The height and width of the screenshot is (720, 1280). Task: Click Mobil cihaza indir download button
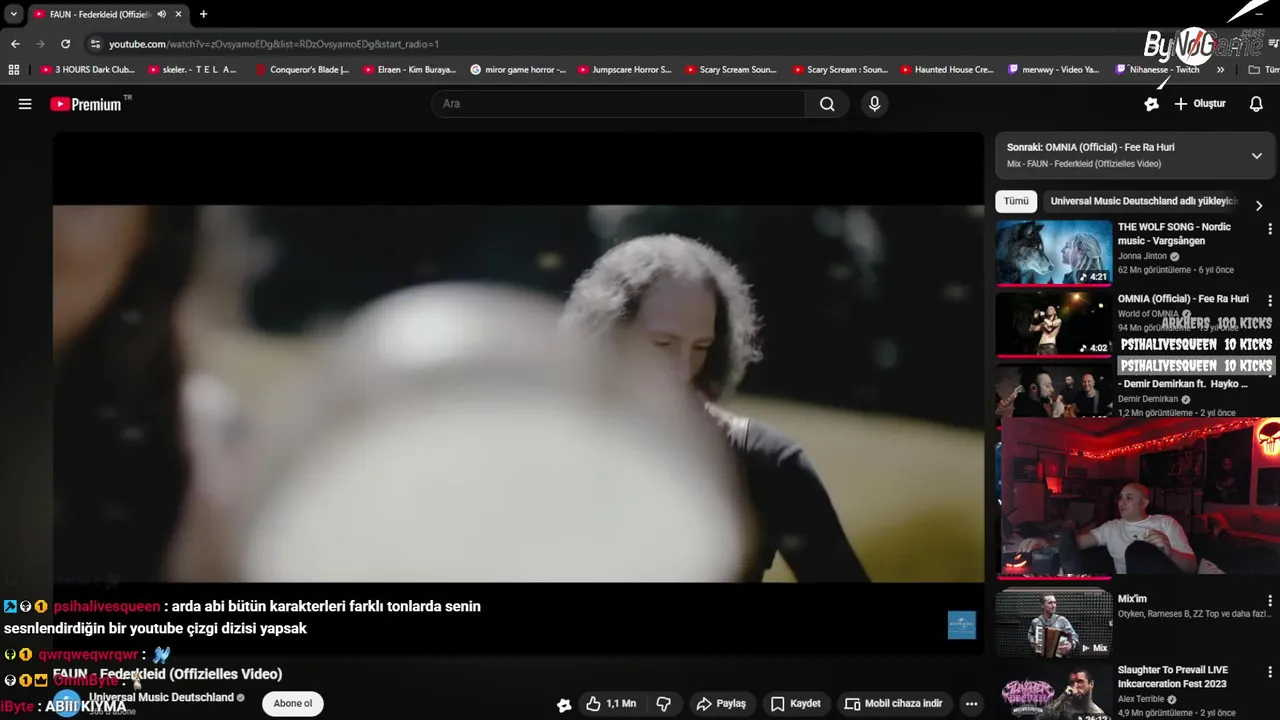coord(894,704)
